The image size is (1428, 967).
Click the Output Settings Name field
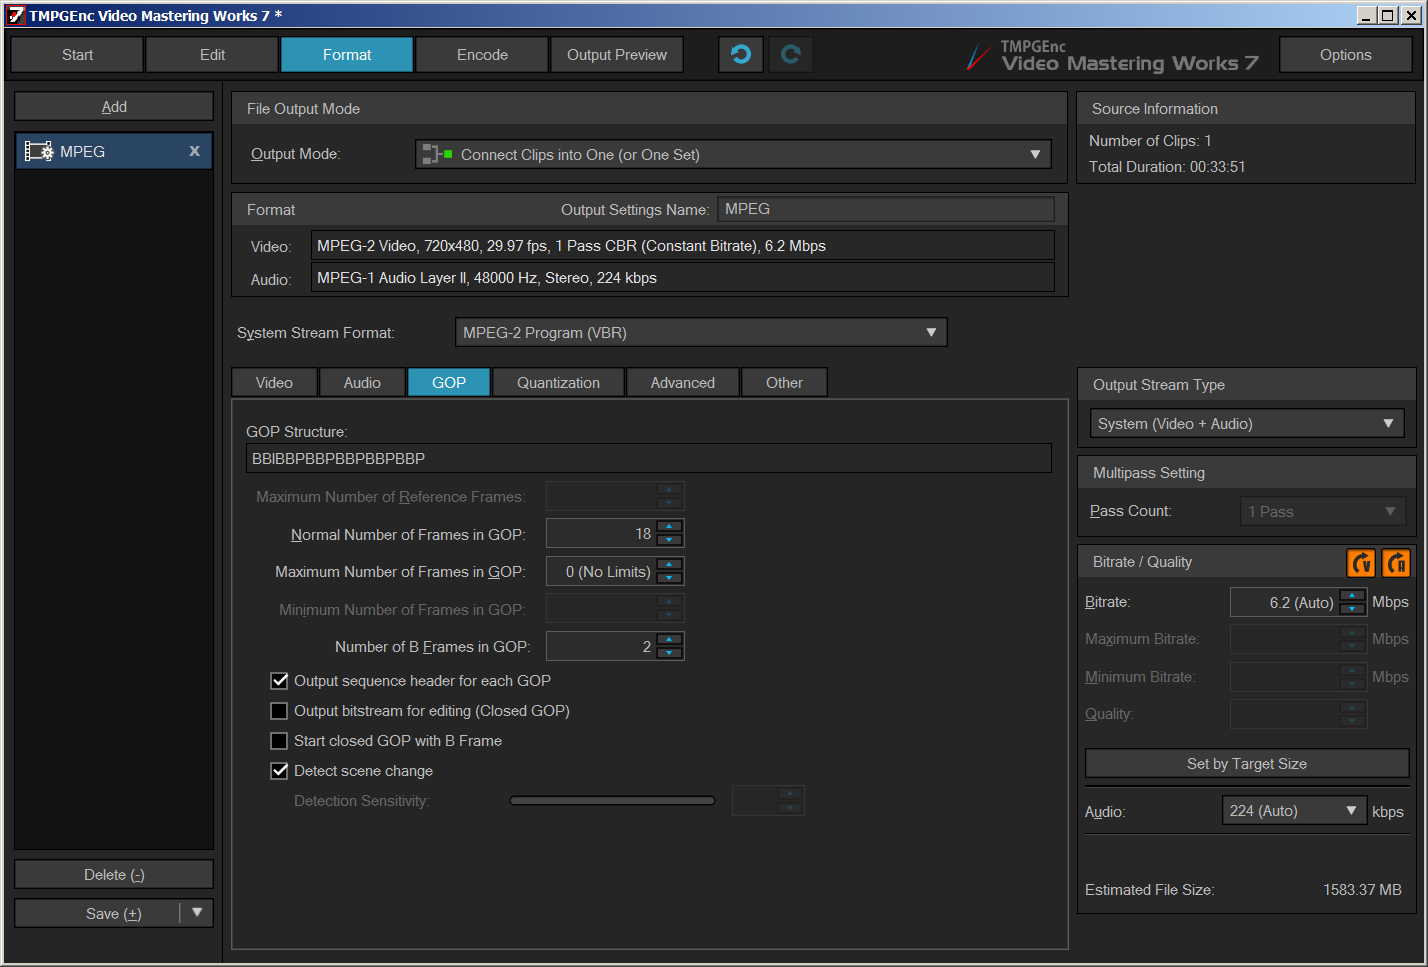(885, 209)
